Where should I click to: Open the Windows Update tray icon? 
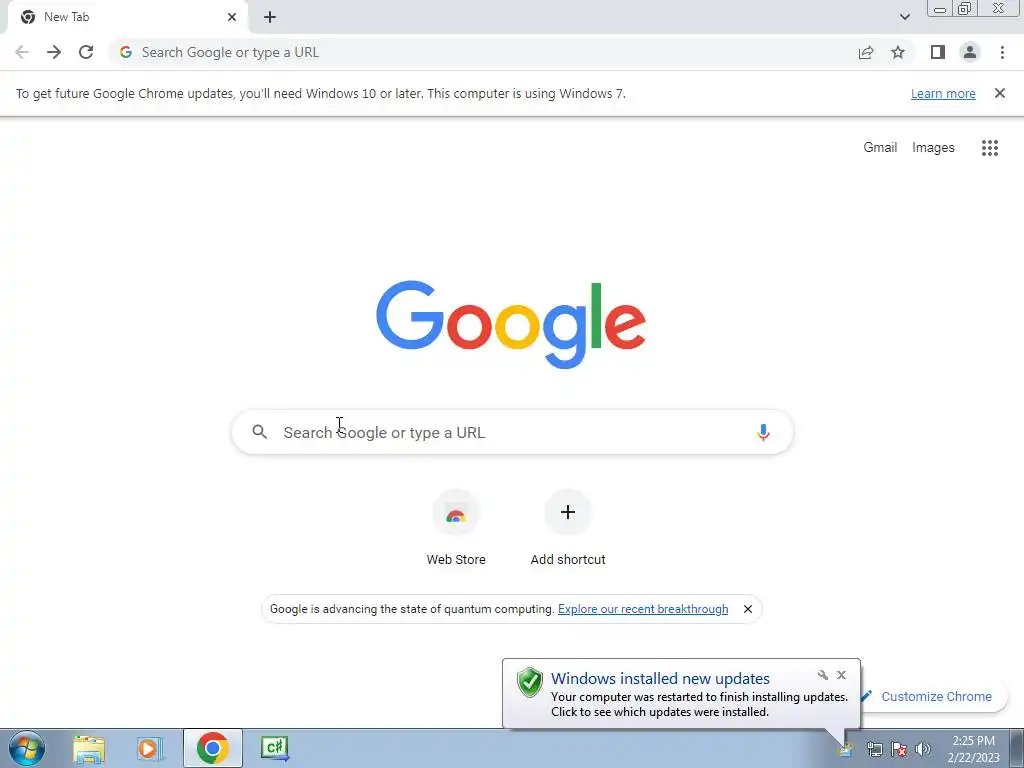845,750
